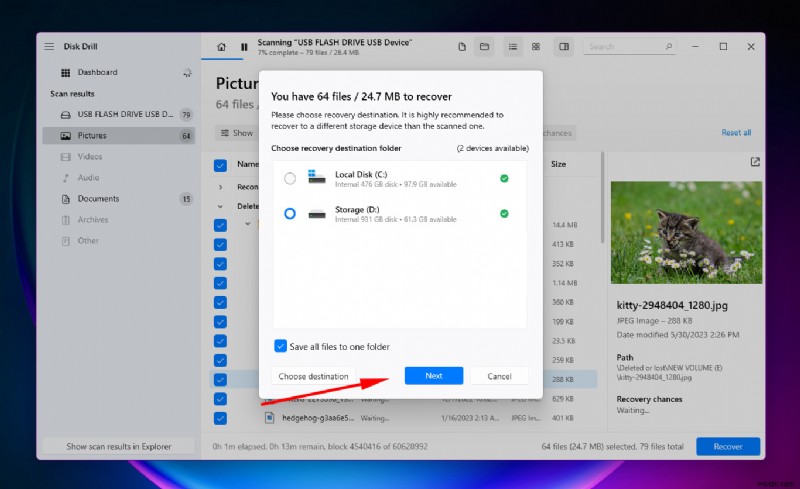Image resolution: width=800 pixels, height=489 pixels.
Task: Click the folder view icon in toolbar
Action: coord(484,46)
